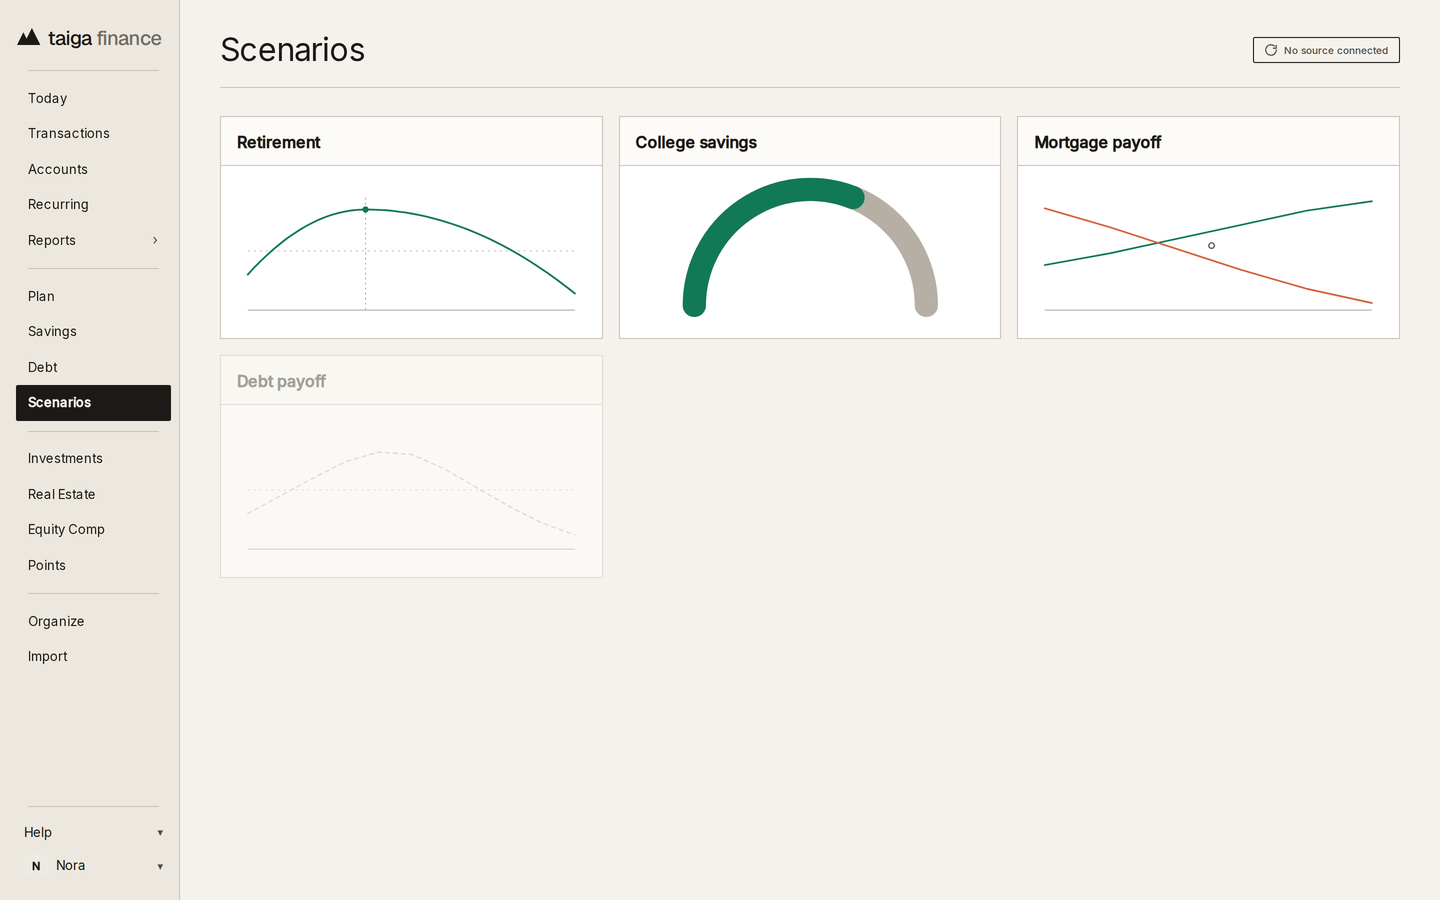The height and width of the screenshot is (900, 1440).
Task: Open the Help dropdown arrow
Action: tap(160, 833)
